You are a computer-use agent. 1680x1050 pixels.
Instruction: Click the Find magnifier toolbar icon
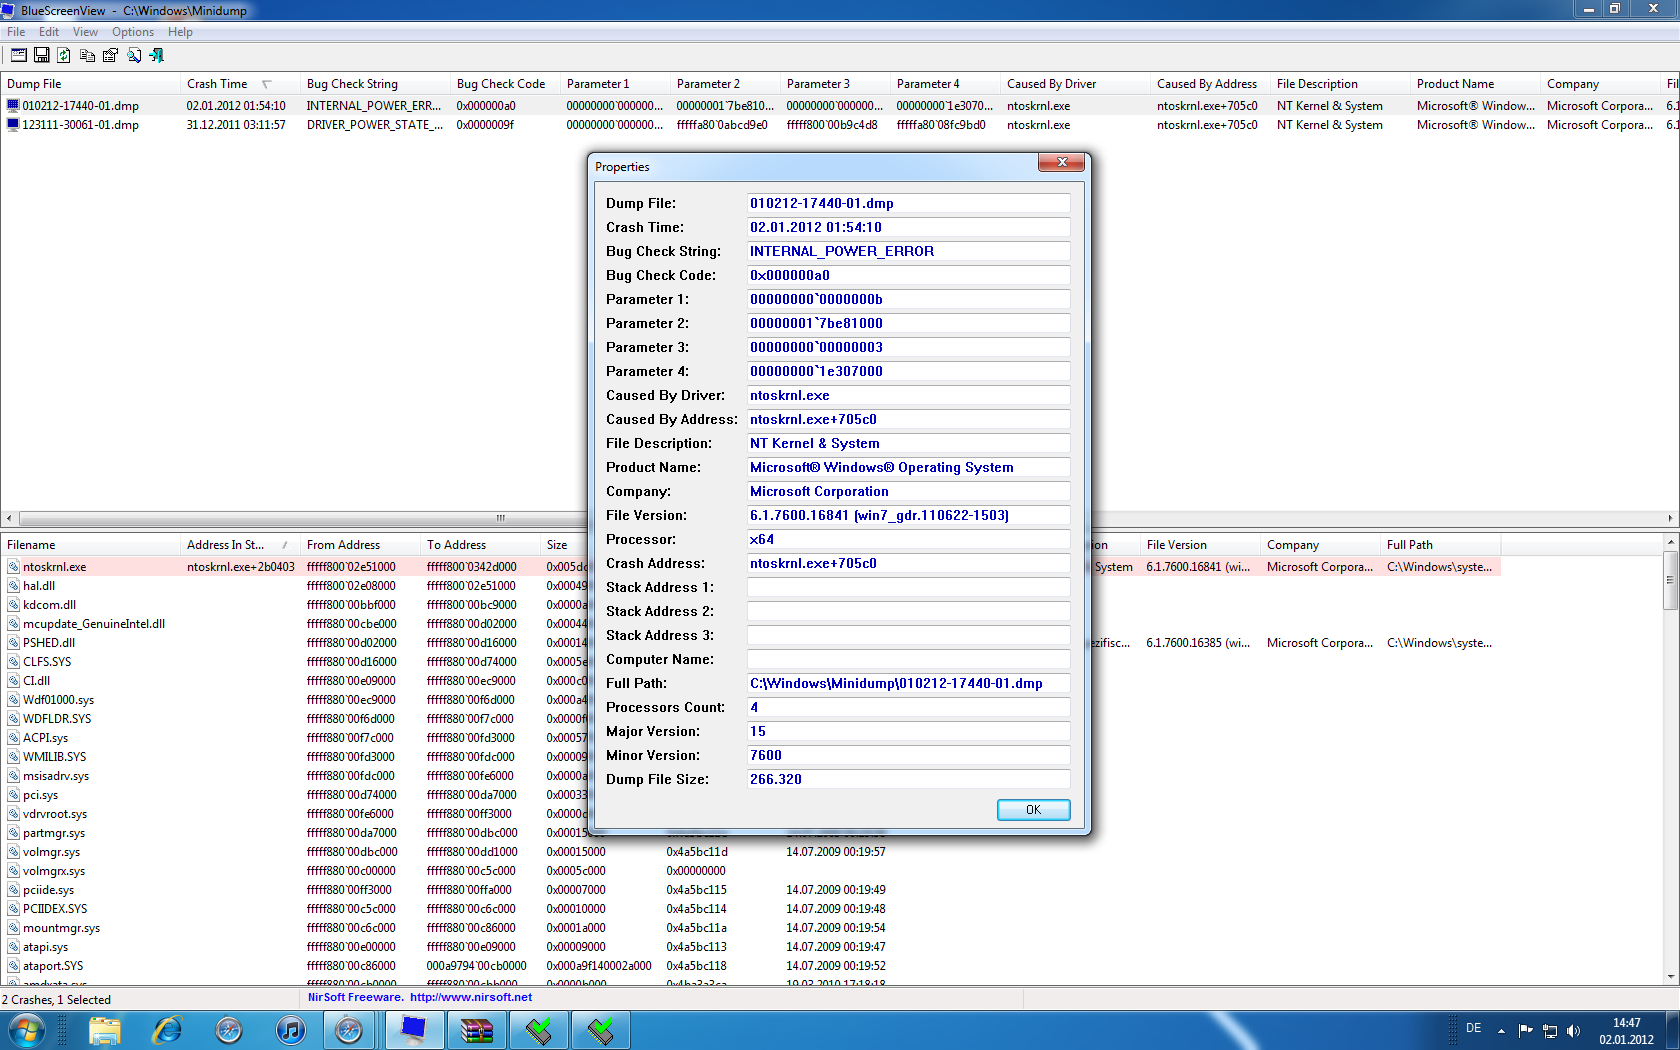tap(134, 55)
